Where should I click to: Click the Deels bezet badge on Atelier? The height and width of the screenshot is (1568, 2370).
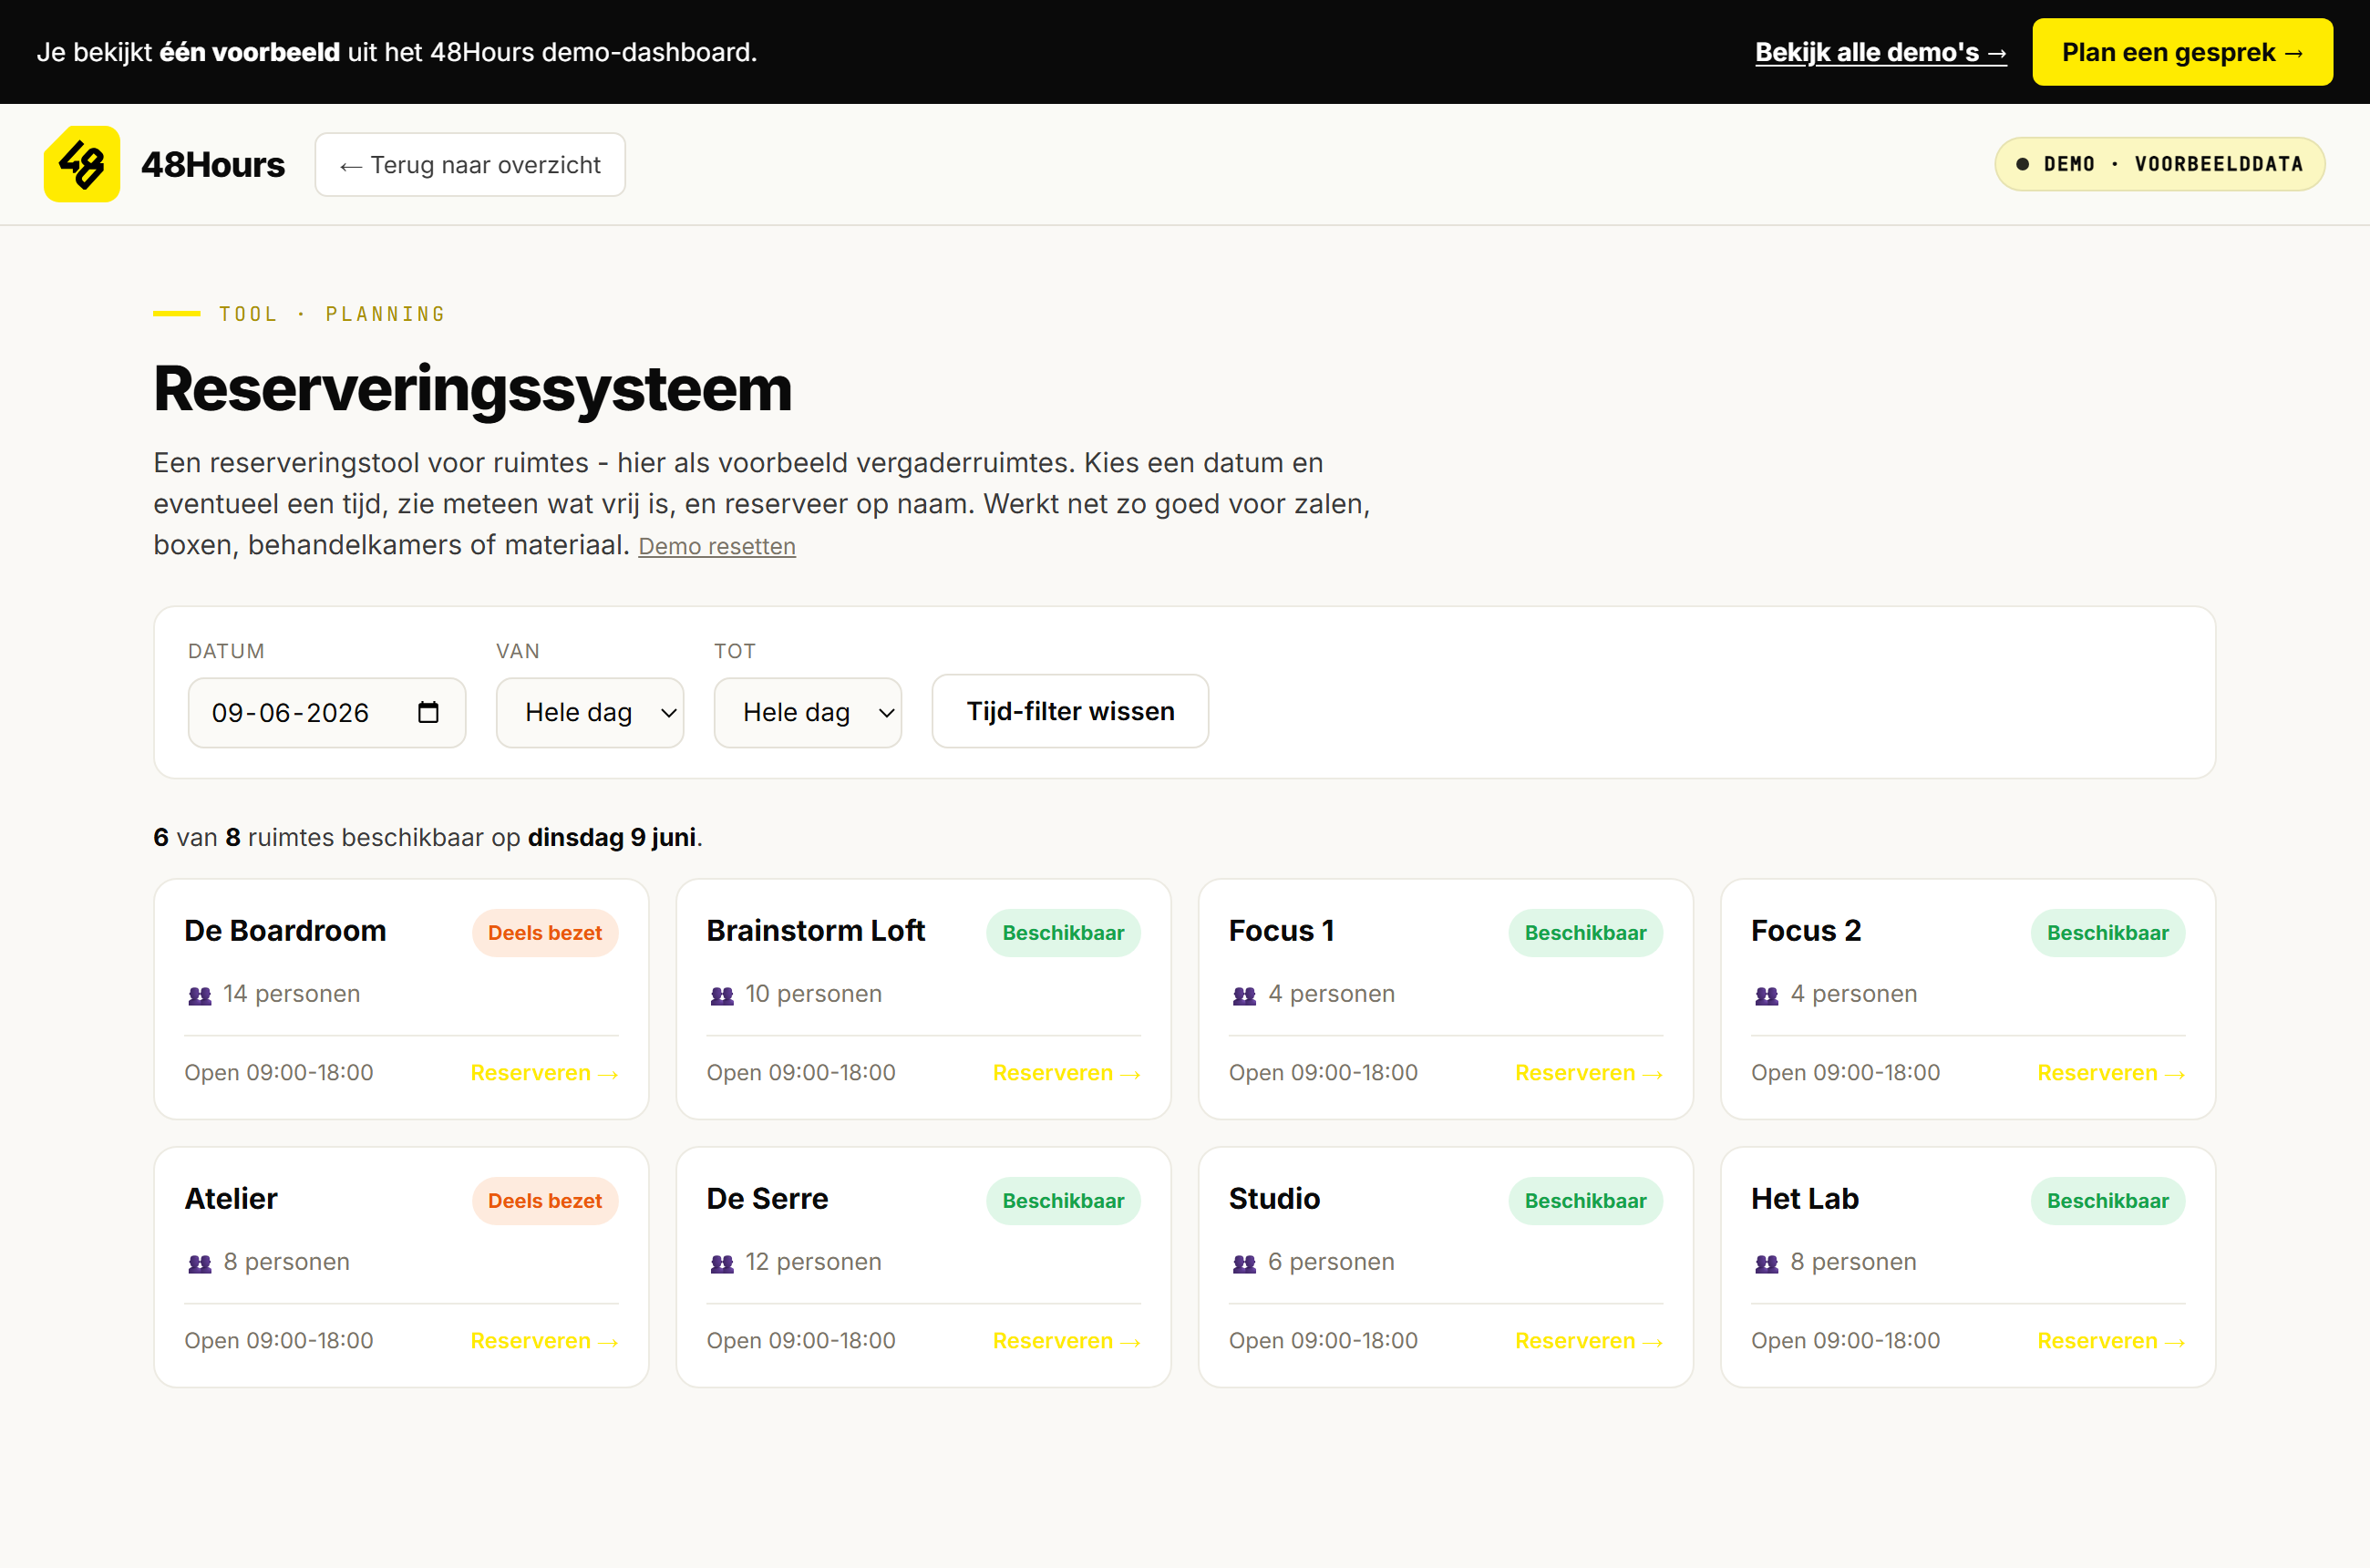[545, 1200]
